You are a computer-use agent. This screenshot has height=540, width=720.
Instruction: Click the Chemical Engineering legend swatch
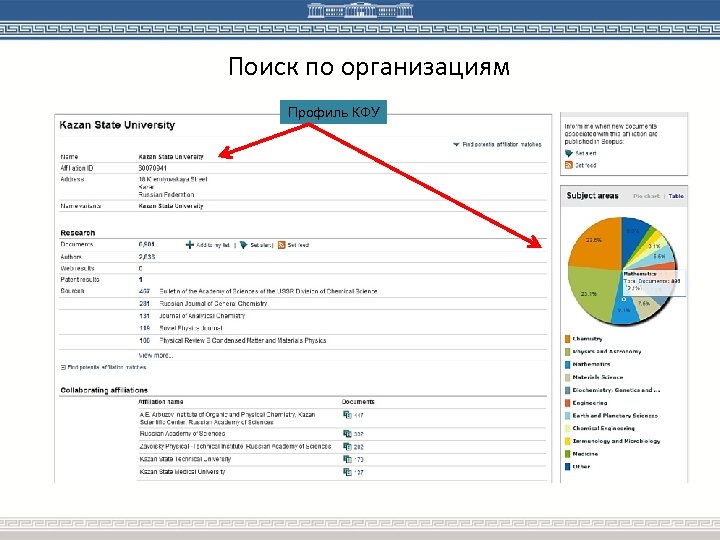click(x=568, y=428)
